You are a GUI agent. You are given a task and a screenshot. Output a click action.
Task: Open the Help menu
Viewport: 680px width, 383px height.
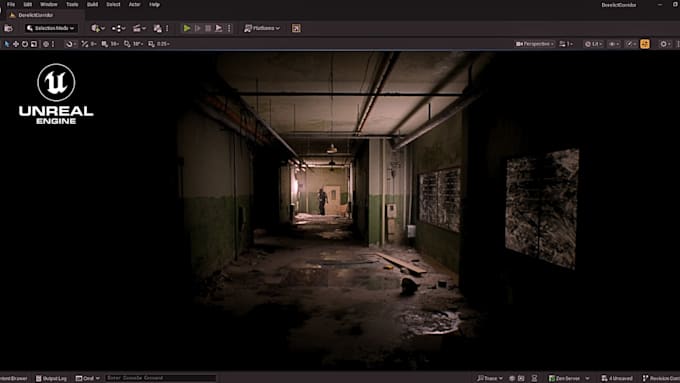click(x=154, y=4)
